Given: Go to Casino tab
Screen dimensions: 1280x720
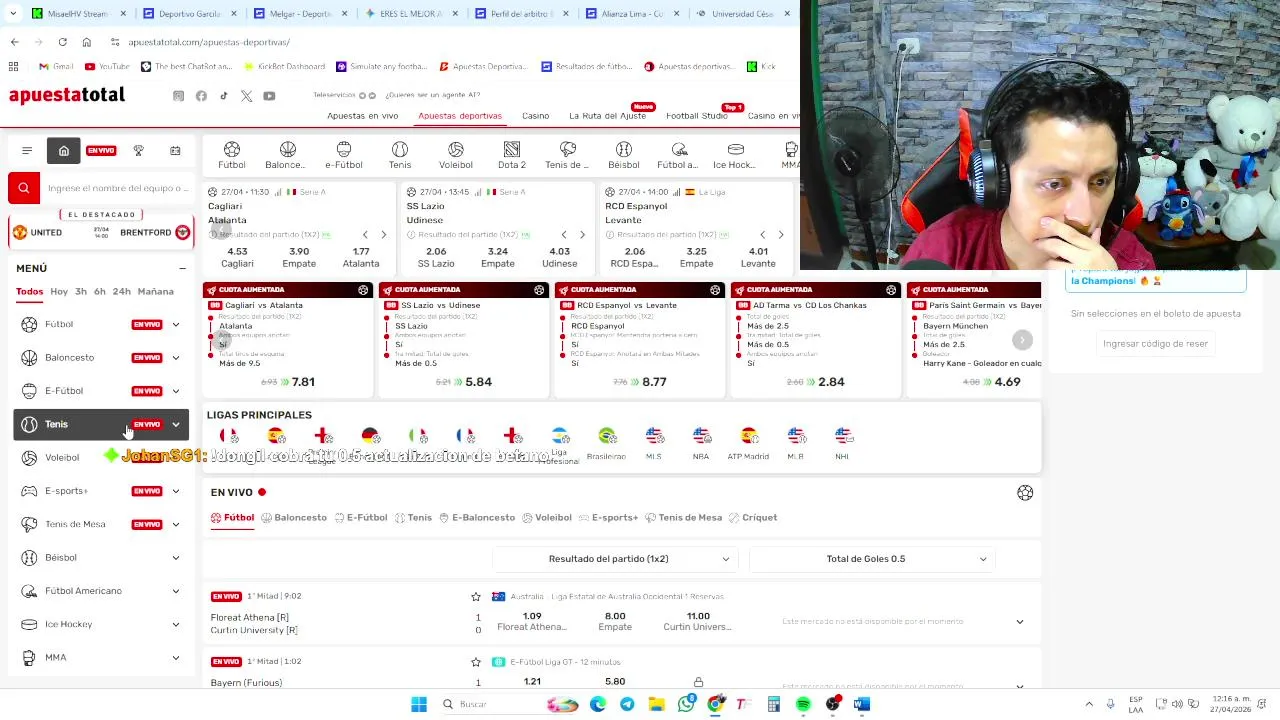Looking at the screenshot, I should tap(535, 116).
